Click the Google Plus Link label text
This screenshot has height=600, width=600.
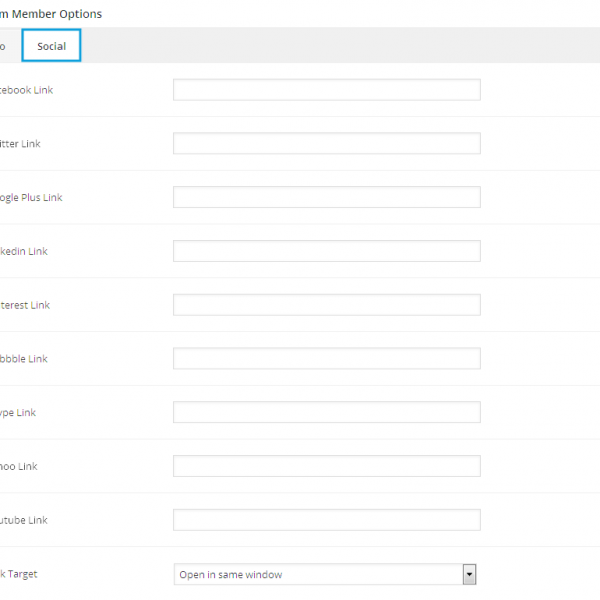click(x=31, y=198)
